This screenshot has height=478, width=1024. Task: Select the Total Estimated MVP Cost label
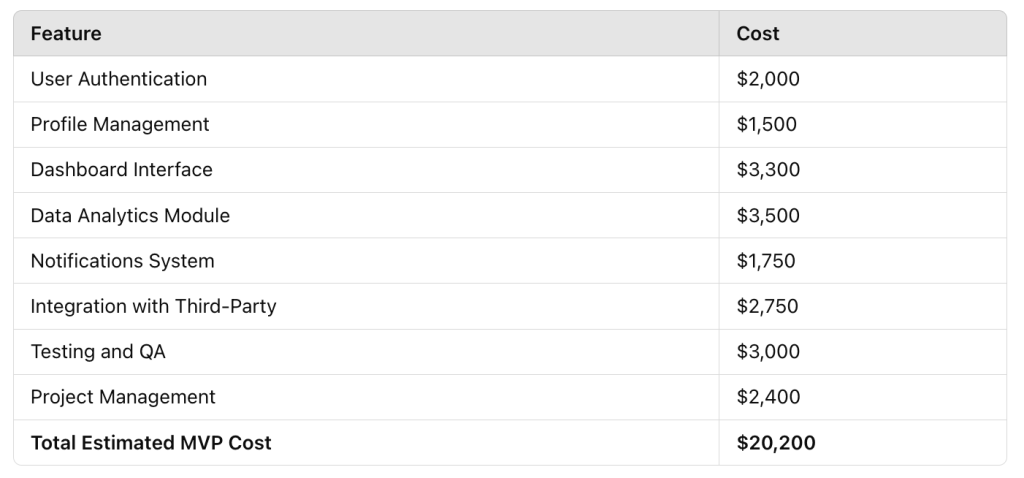151,443
